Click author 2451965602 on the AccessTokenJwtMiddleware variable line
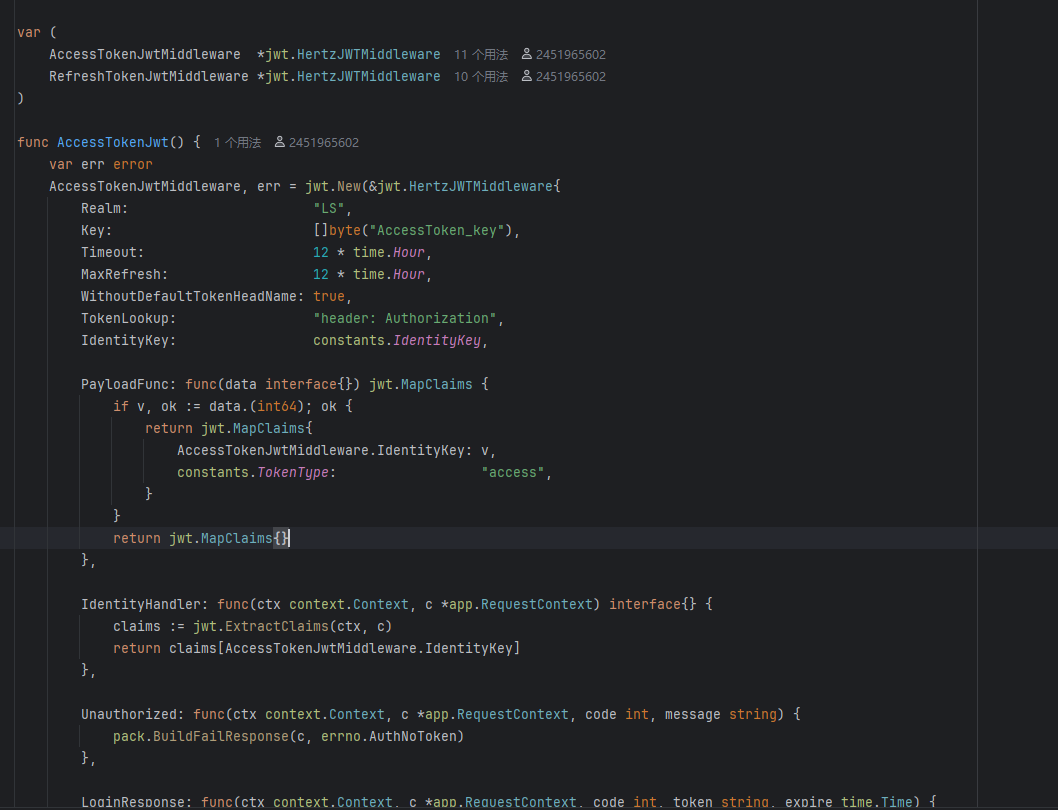The height and width of the screenshot is (810, 1058). (x=571, y=55)
